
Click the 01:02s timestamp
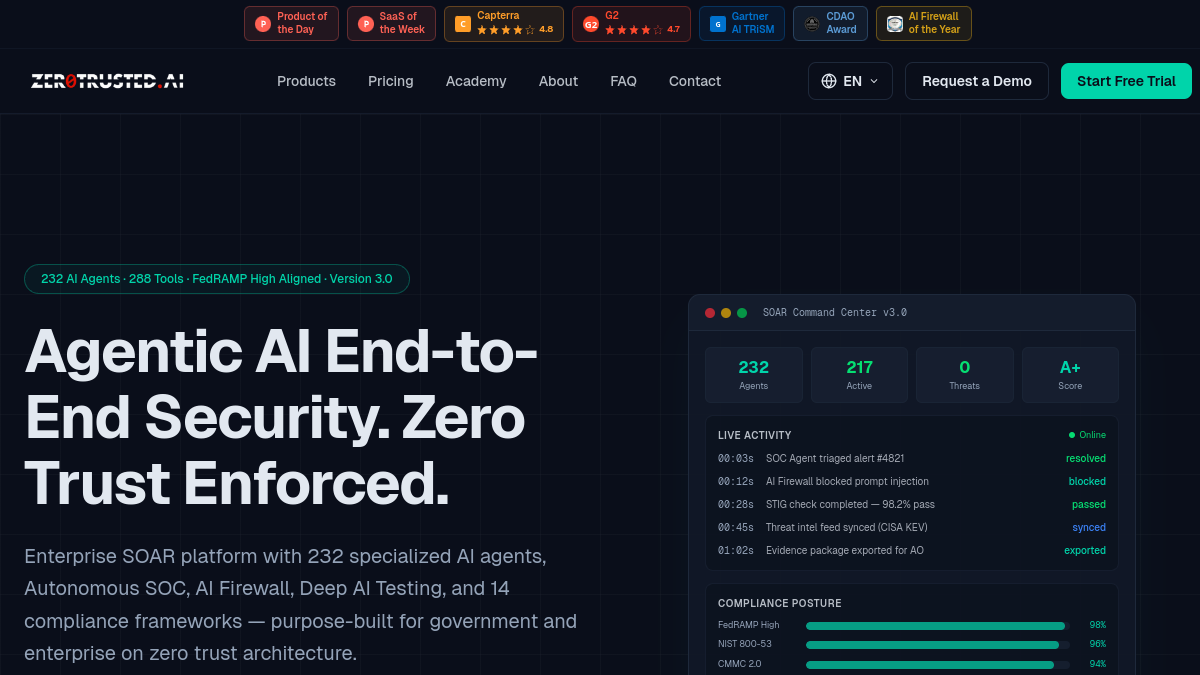click(x=736, y=550)
